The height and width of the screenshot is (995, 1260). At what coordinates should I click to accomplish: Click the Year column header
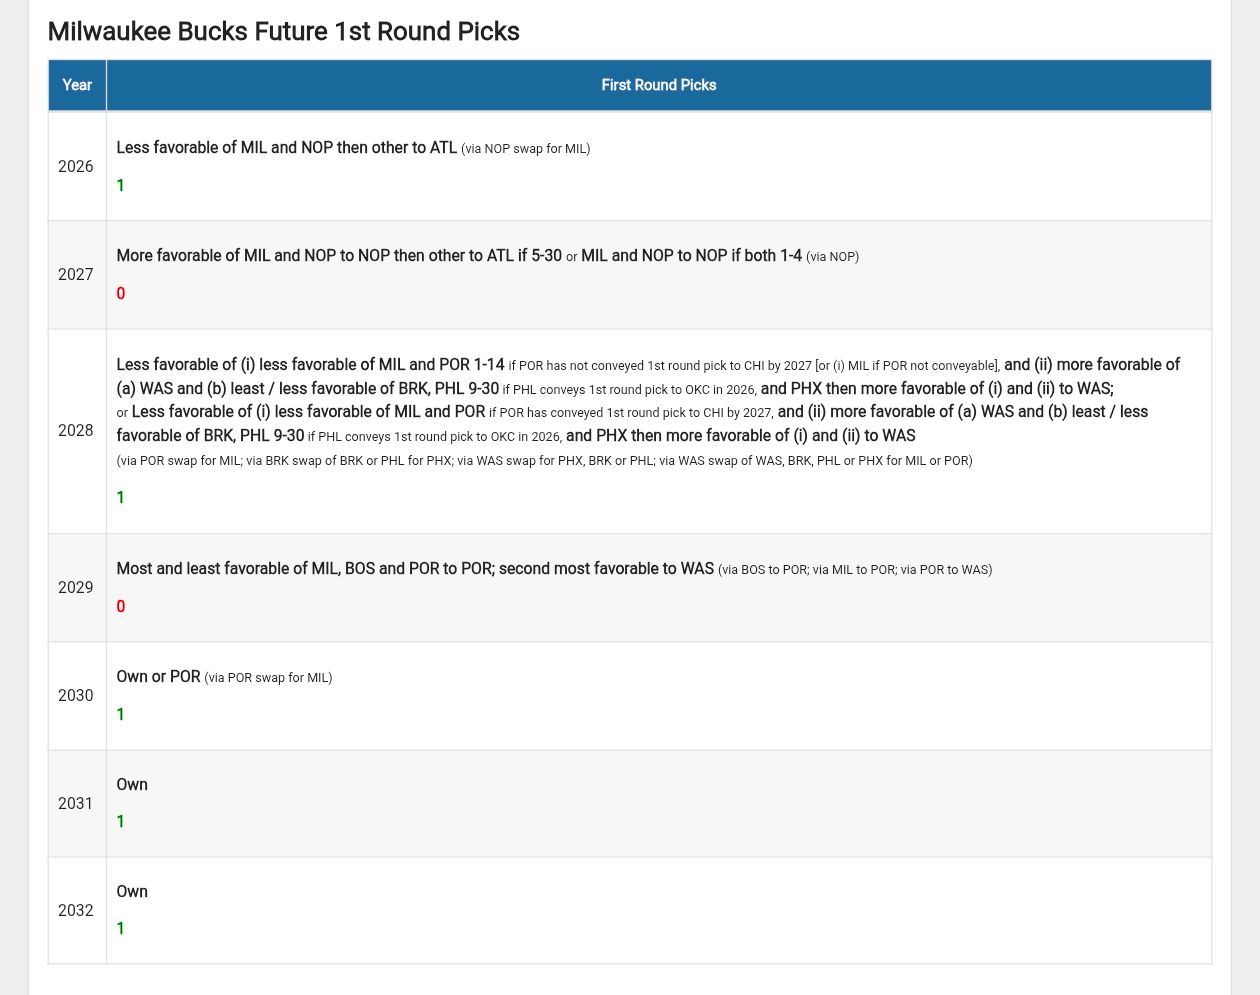pyautogui.click(x=77, y=85)
